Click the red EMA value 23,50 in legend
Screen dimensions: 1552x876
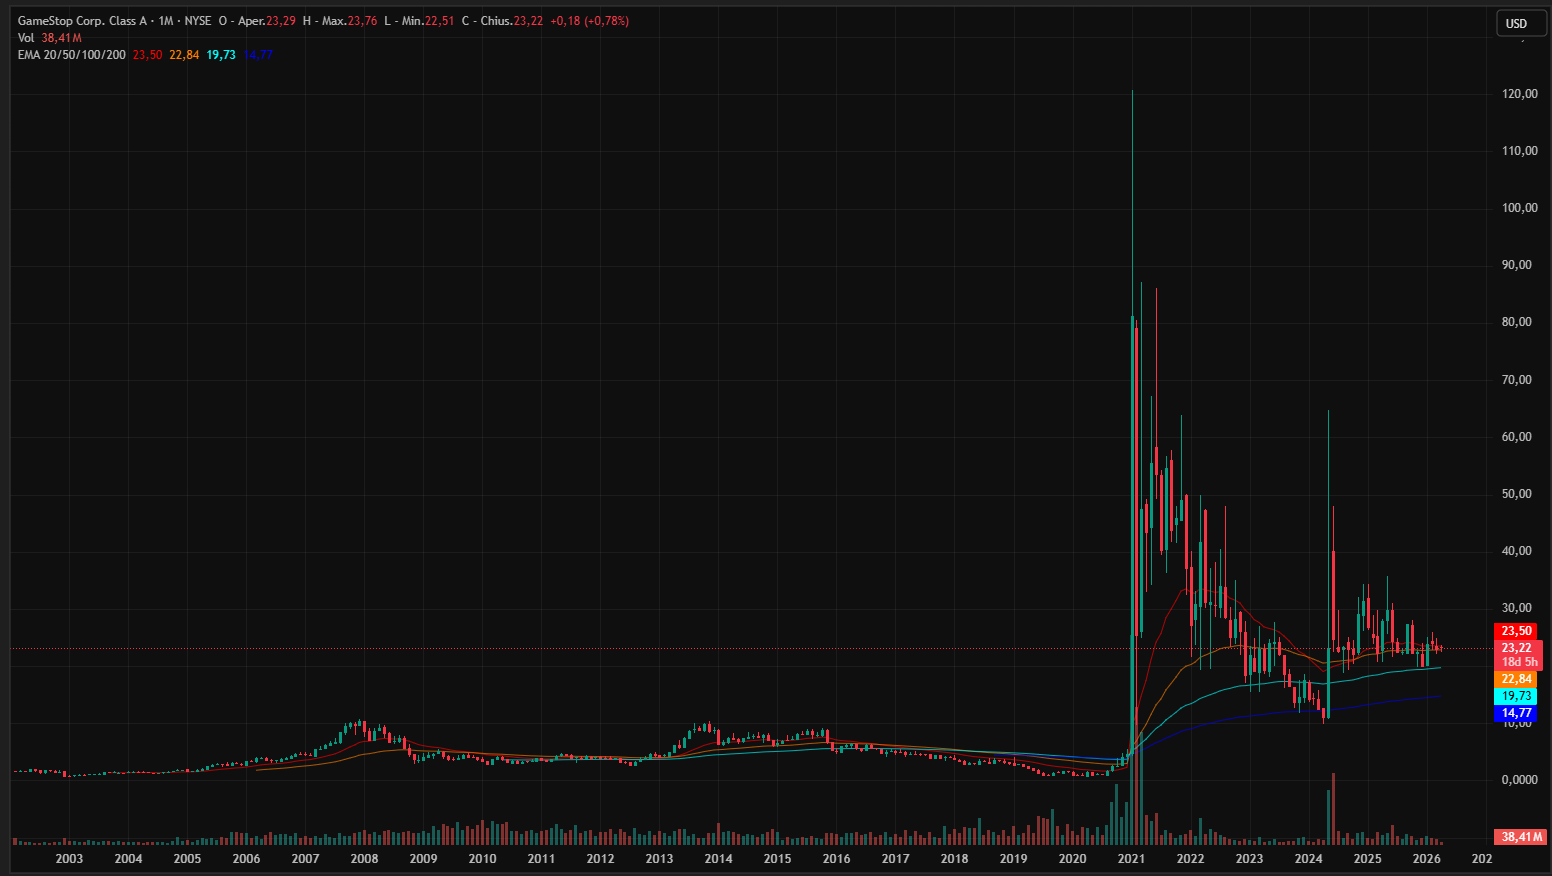(148, 55)
